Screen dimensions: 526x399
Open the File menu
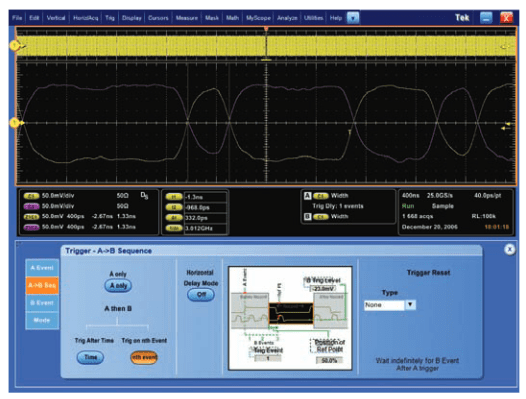click(17, 18)
